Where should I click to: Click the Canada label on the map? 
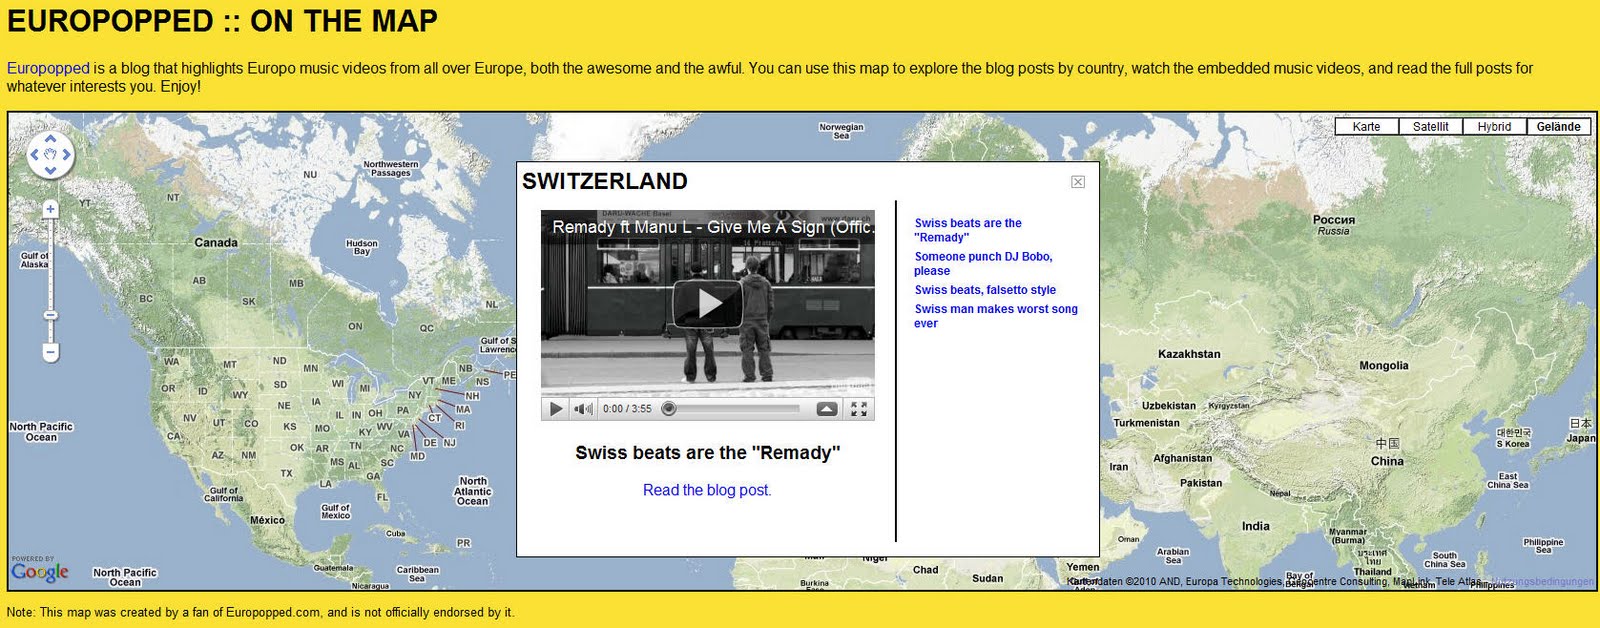[216, 242]
